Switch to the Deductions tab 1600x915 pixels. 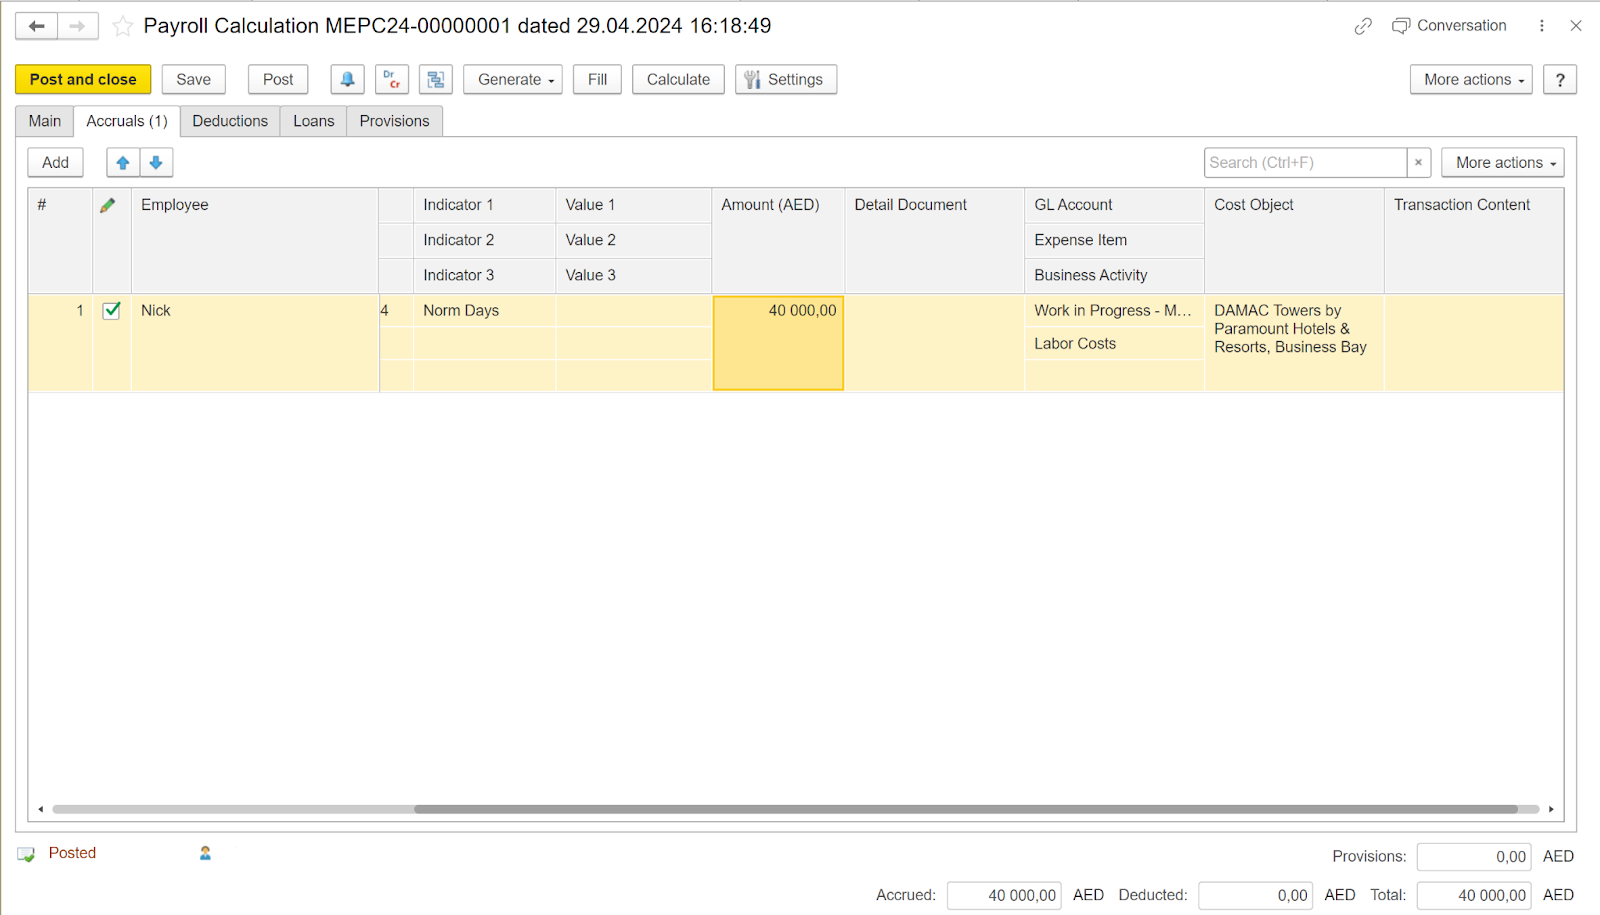click(230, 120)
